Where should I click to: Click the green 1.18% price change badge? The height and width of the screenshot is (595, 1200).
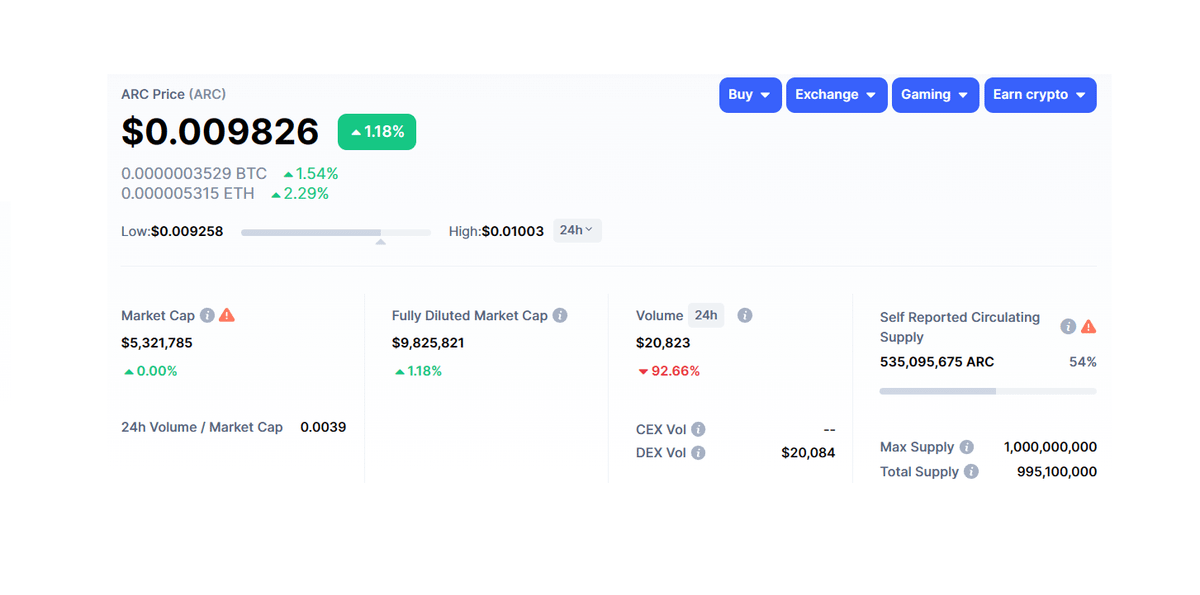pyautogui.click(x=377, y=132)
